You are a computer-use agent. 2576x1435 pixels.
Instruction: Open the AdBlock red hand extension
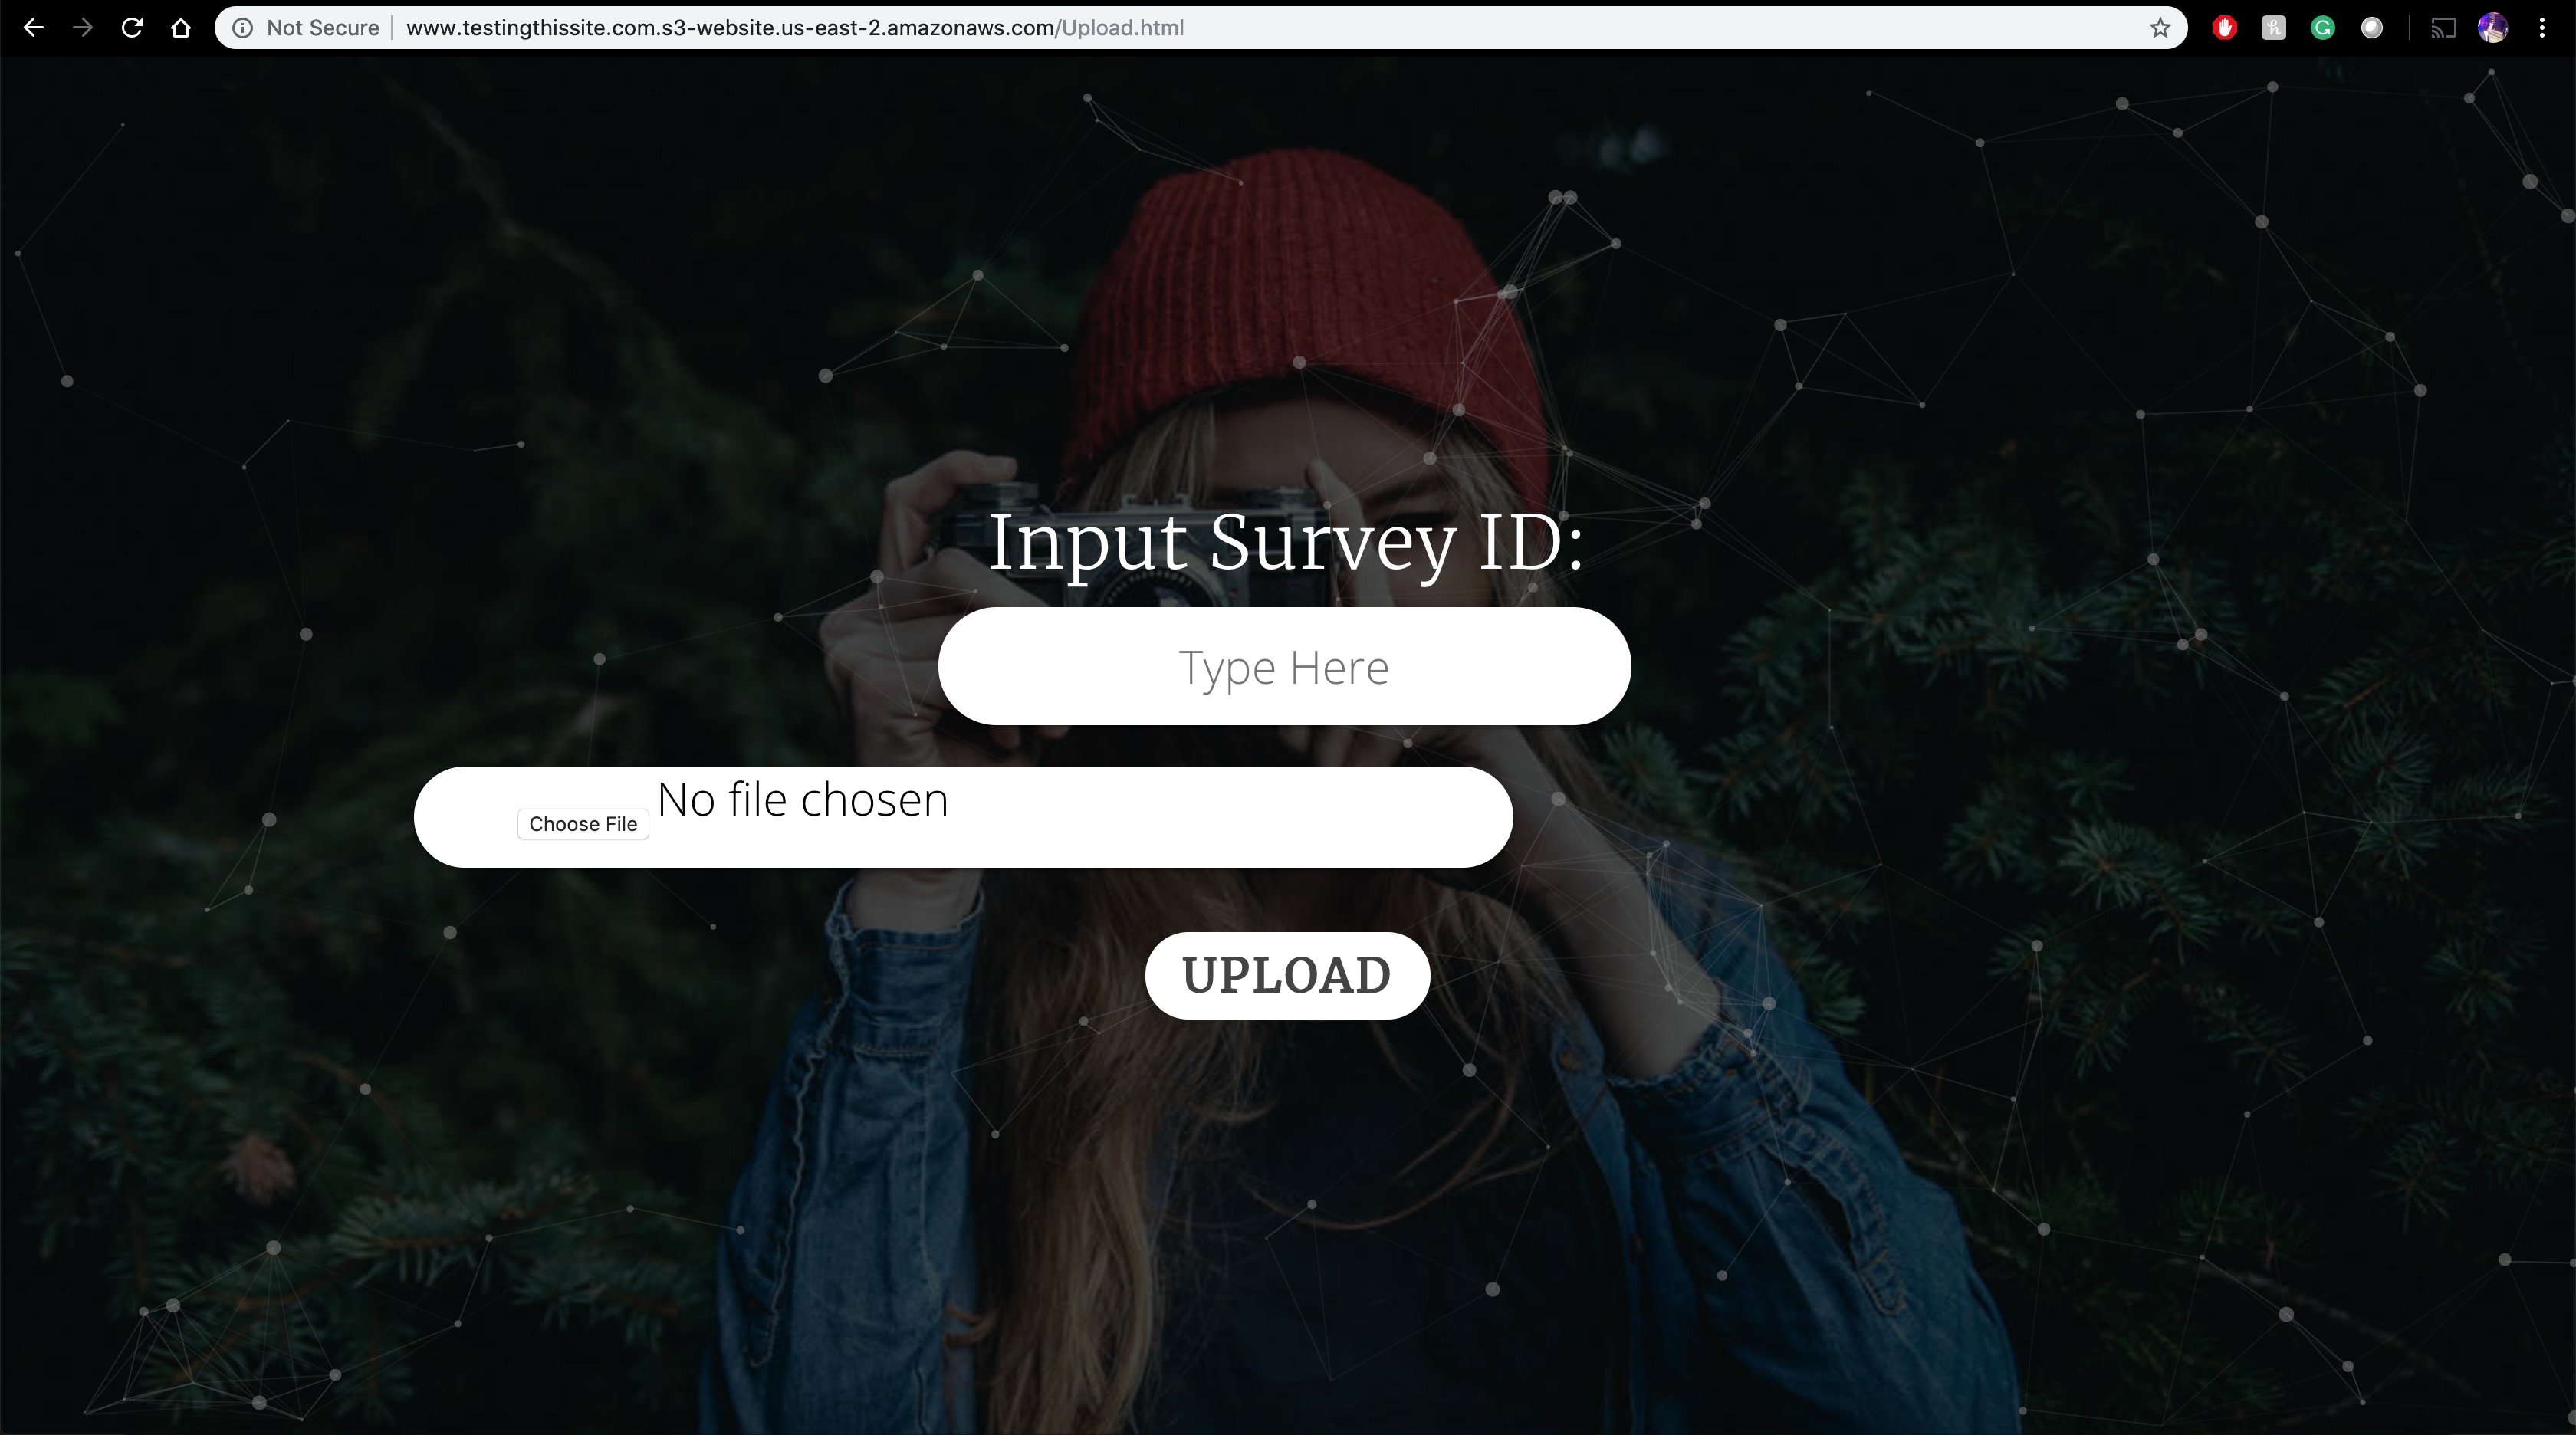point(2225,28)
